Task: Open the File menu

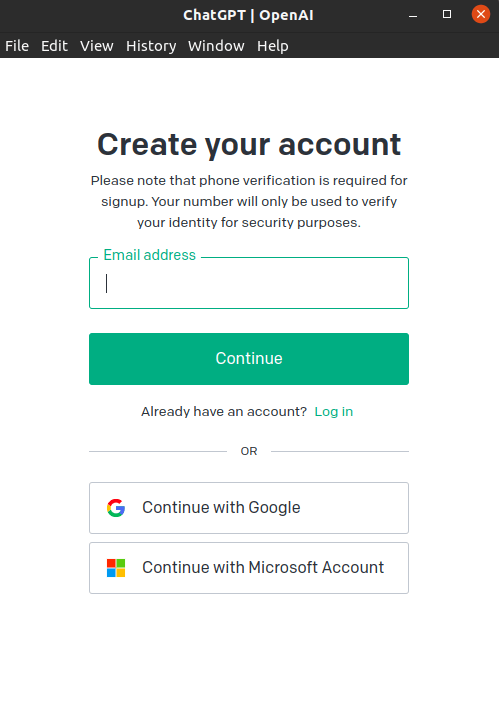Action: [x=17, y=46]
